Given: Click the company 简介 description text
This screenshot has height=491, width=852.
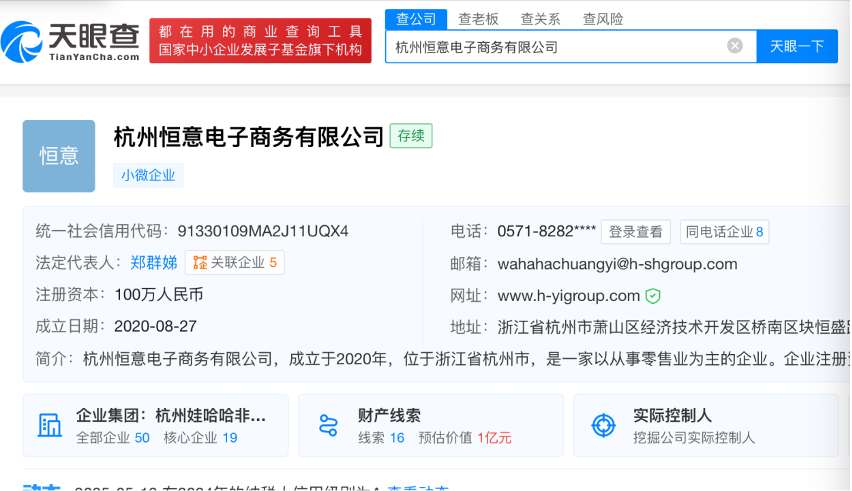Looking at the screenshot, I should coord(466,359).
